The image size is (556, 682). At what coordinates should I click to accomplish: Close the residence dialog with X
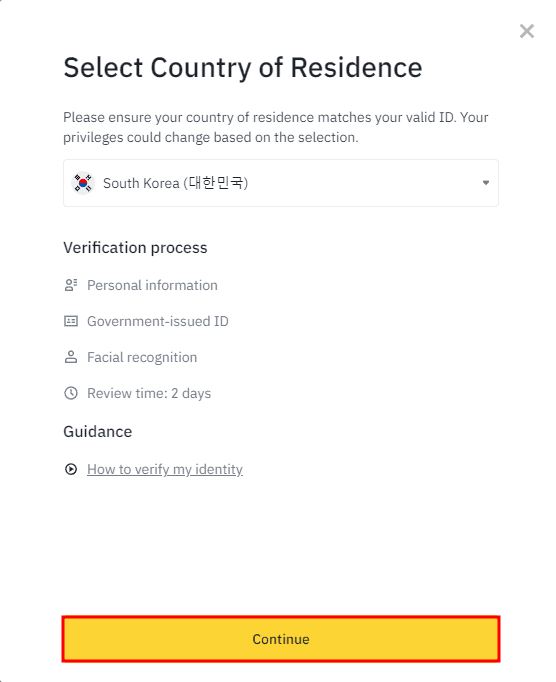pos(526,31)
